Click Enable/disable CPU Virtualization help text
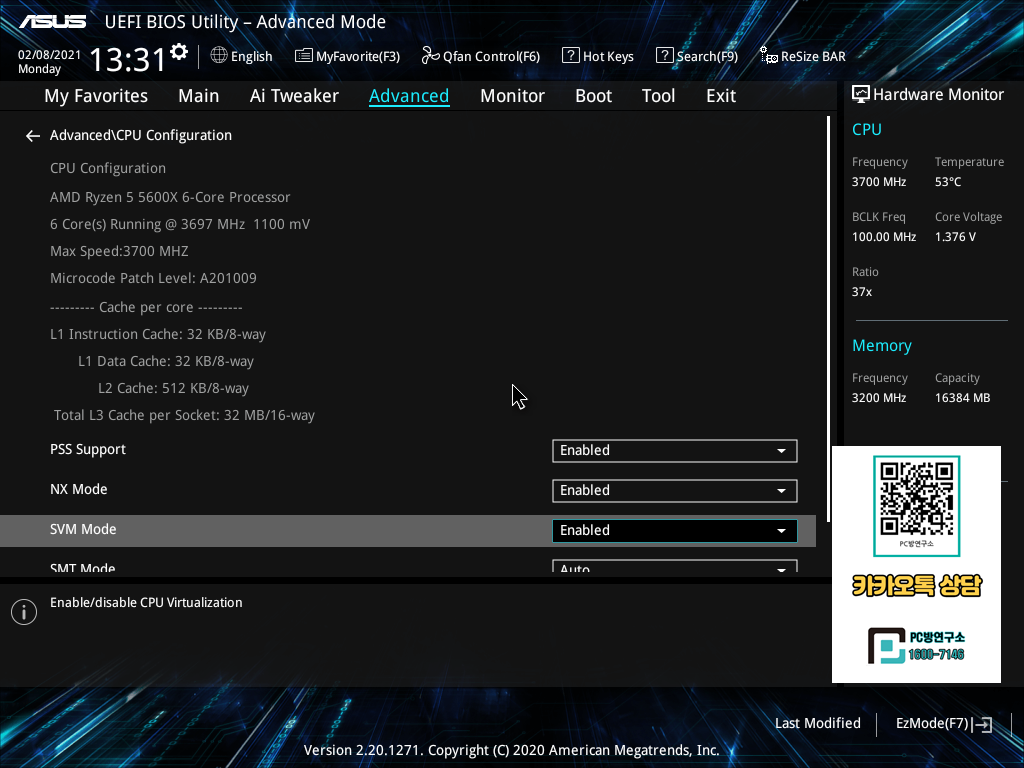 click(x=146, y=603)
